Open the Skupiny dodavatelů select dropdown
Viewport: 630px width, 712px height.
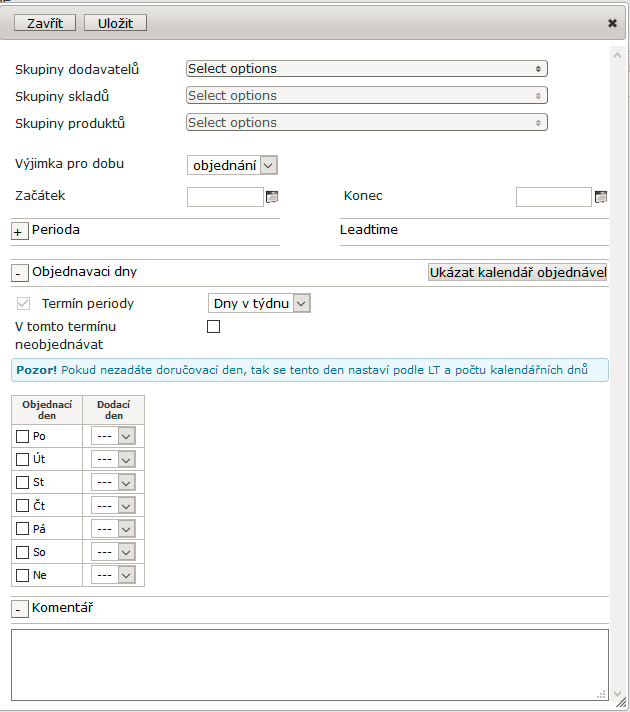coord(366,69)
